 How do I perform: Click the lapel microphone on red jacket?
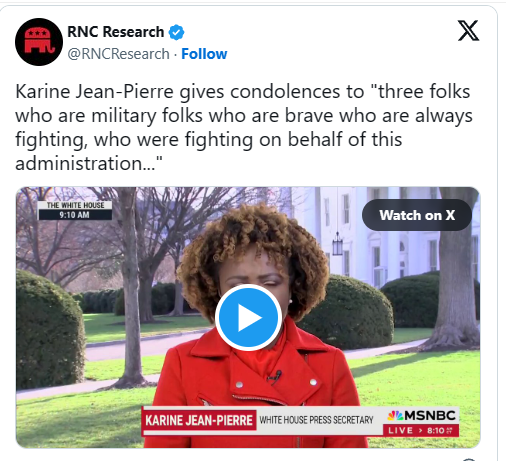(x=275, y=376)
